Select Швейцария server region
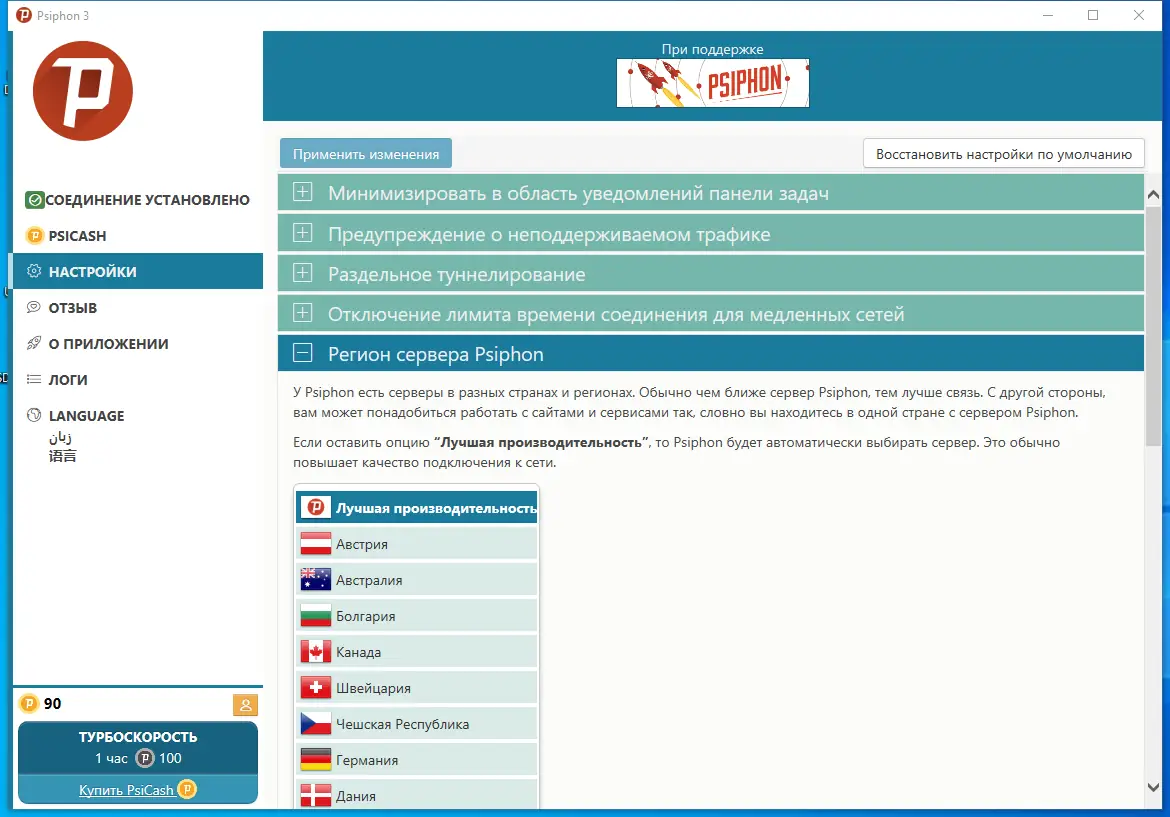Screen dimensions: 1170x817 [417, 688]
